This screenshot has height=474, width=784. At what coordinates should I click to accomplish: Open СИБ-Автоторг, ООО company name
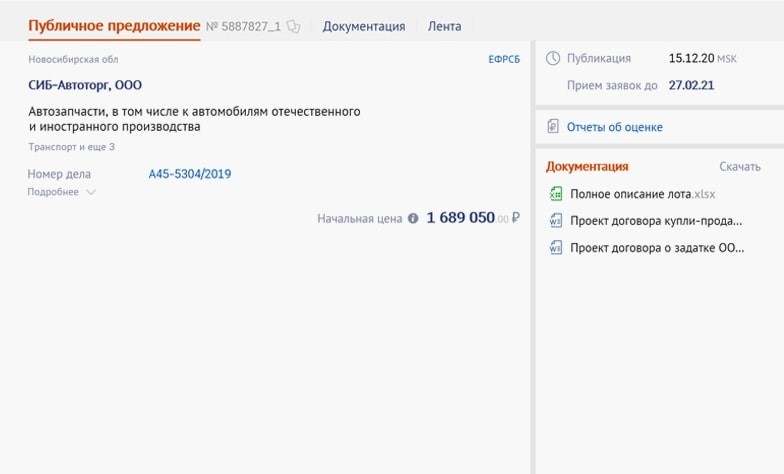click(85, 85)
